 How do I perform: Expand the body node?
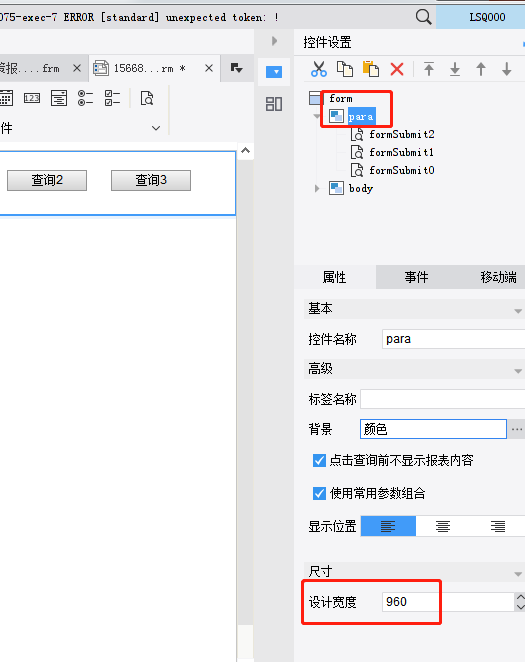[x=317, y=188]
